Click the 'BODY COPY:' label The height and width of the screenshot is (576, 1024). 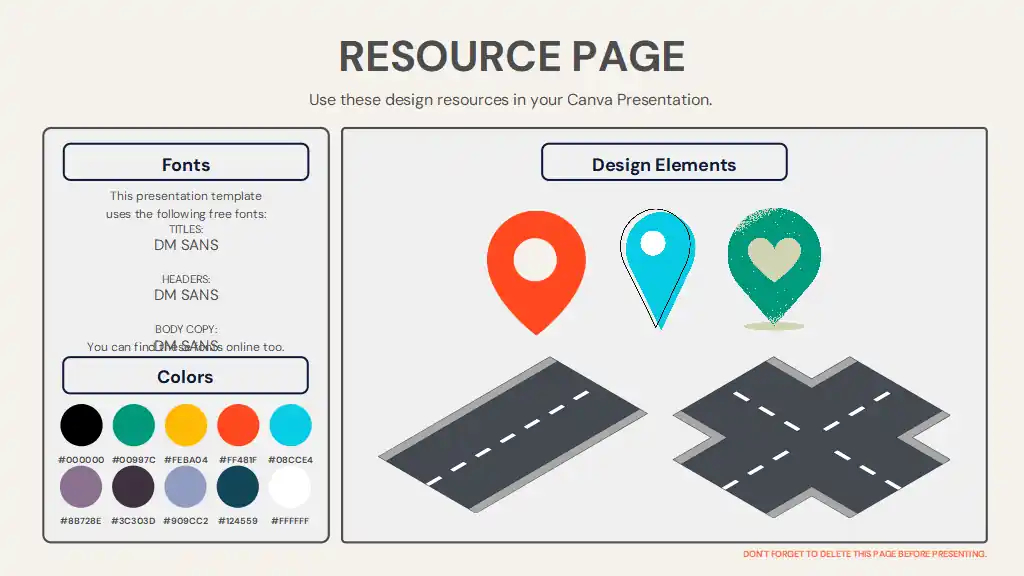186,329
